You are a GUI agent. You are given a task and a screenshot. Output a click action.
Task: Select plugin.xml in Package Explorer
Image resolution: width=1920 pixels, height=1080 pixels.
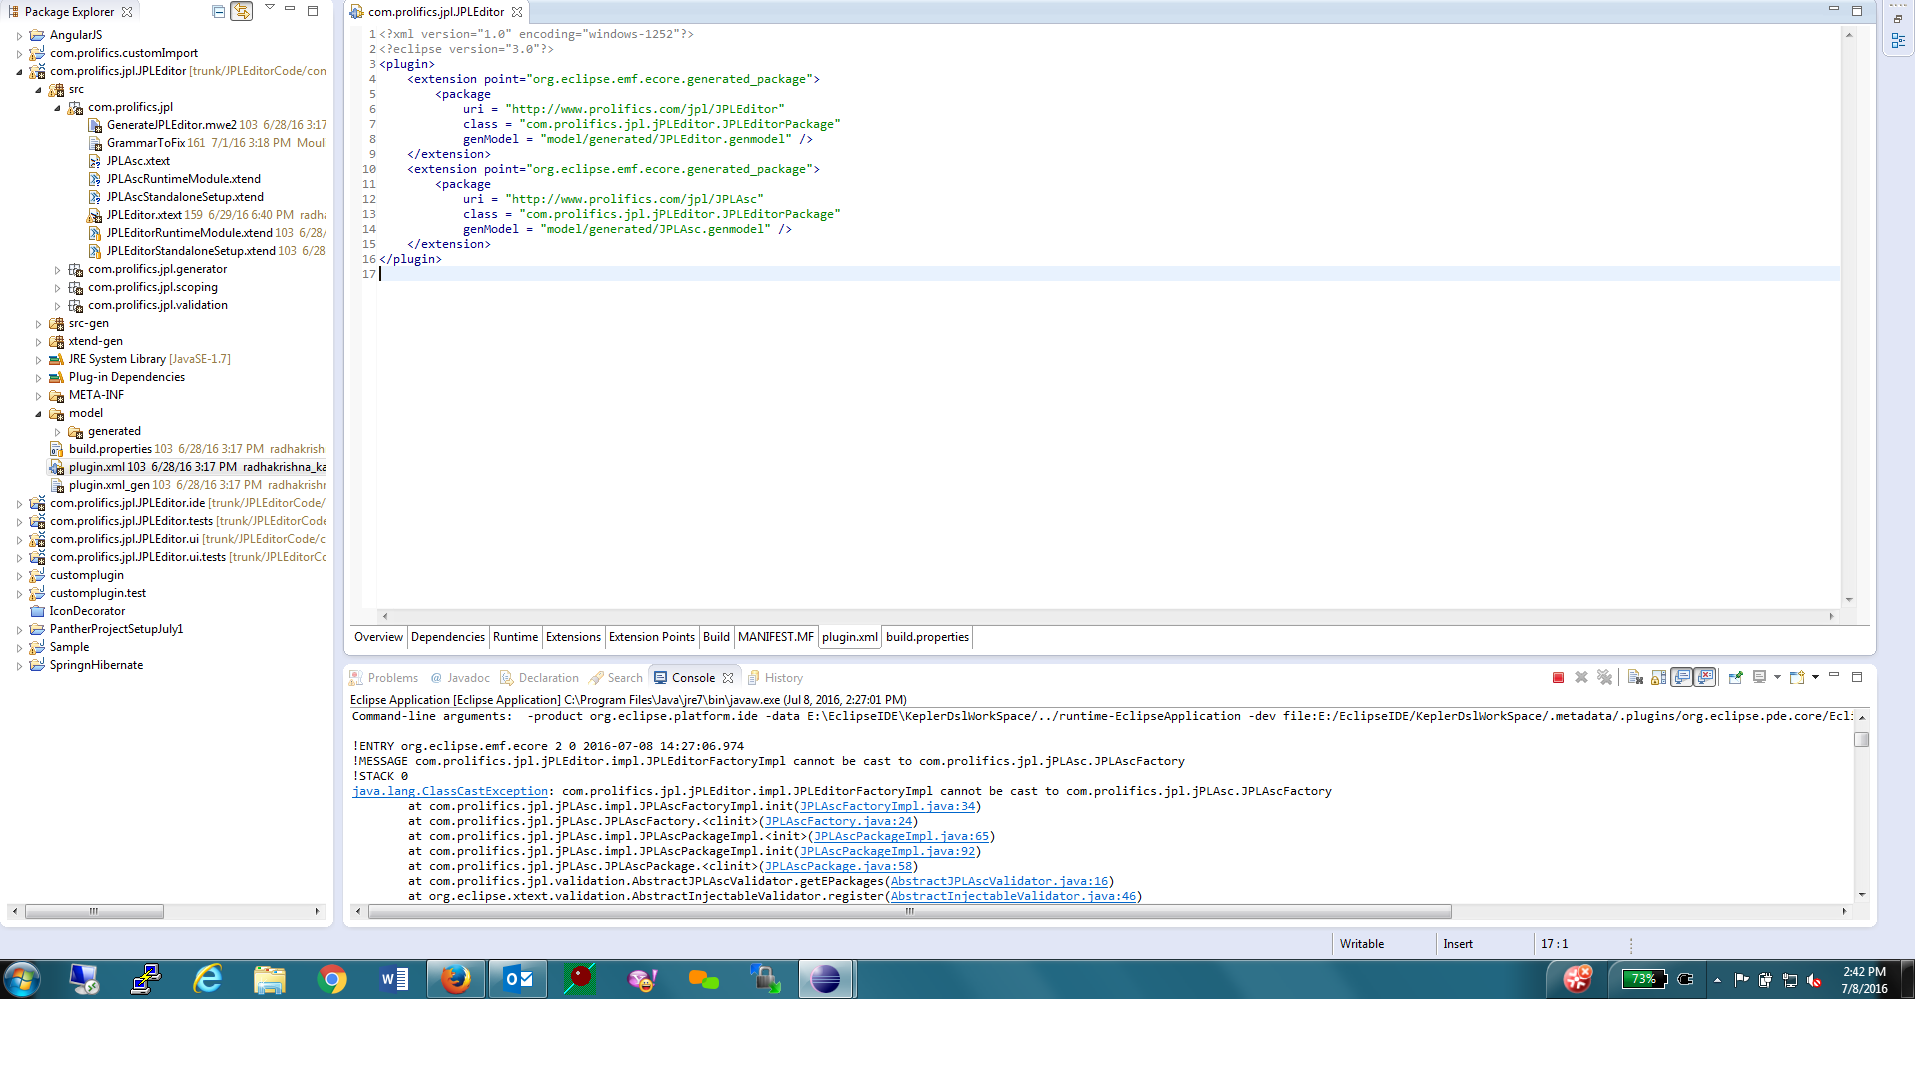point(96,467)
